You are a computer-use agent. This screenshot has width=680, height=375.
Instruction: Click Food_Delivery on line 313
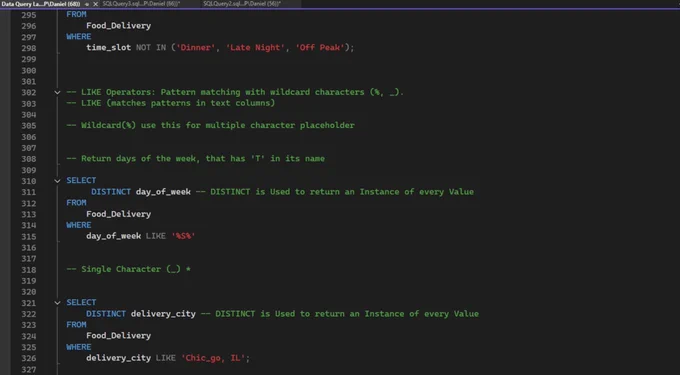[118, 214]
